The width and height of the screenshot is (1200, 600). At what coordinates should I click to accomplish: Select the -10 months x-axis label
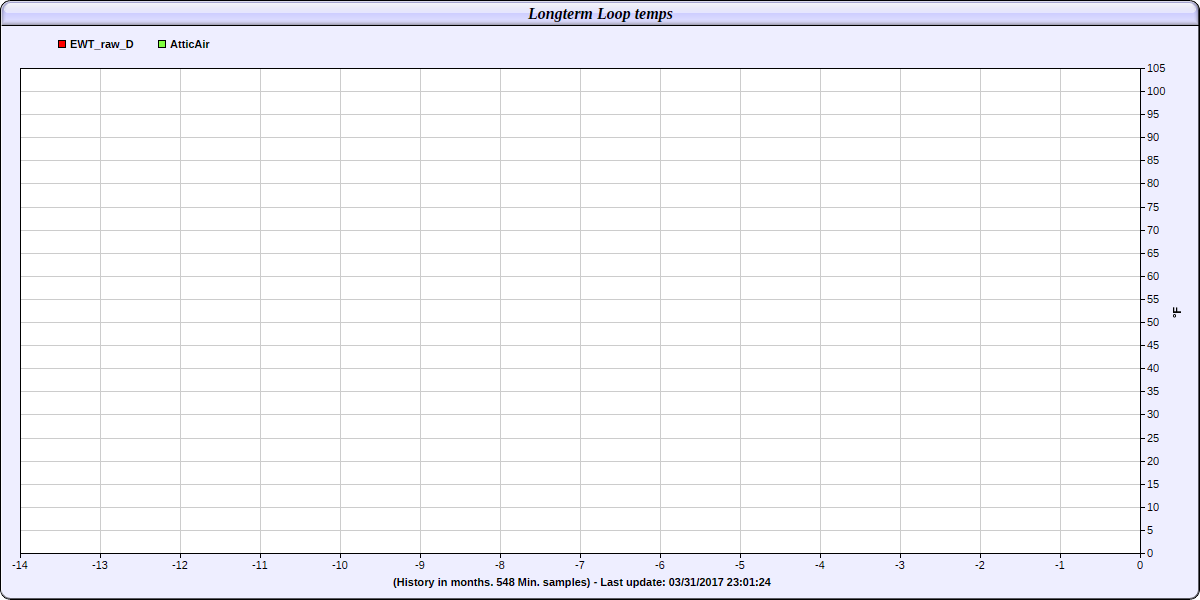(340, 565)
